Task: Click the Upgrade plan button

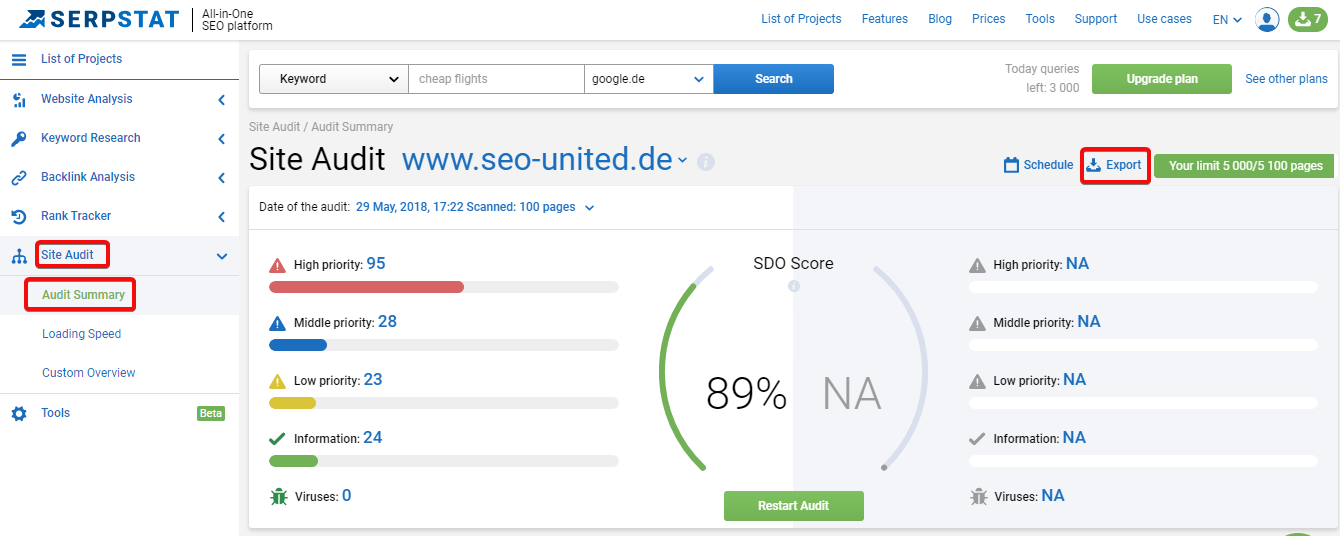Action: (1162, 79)
